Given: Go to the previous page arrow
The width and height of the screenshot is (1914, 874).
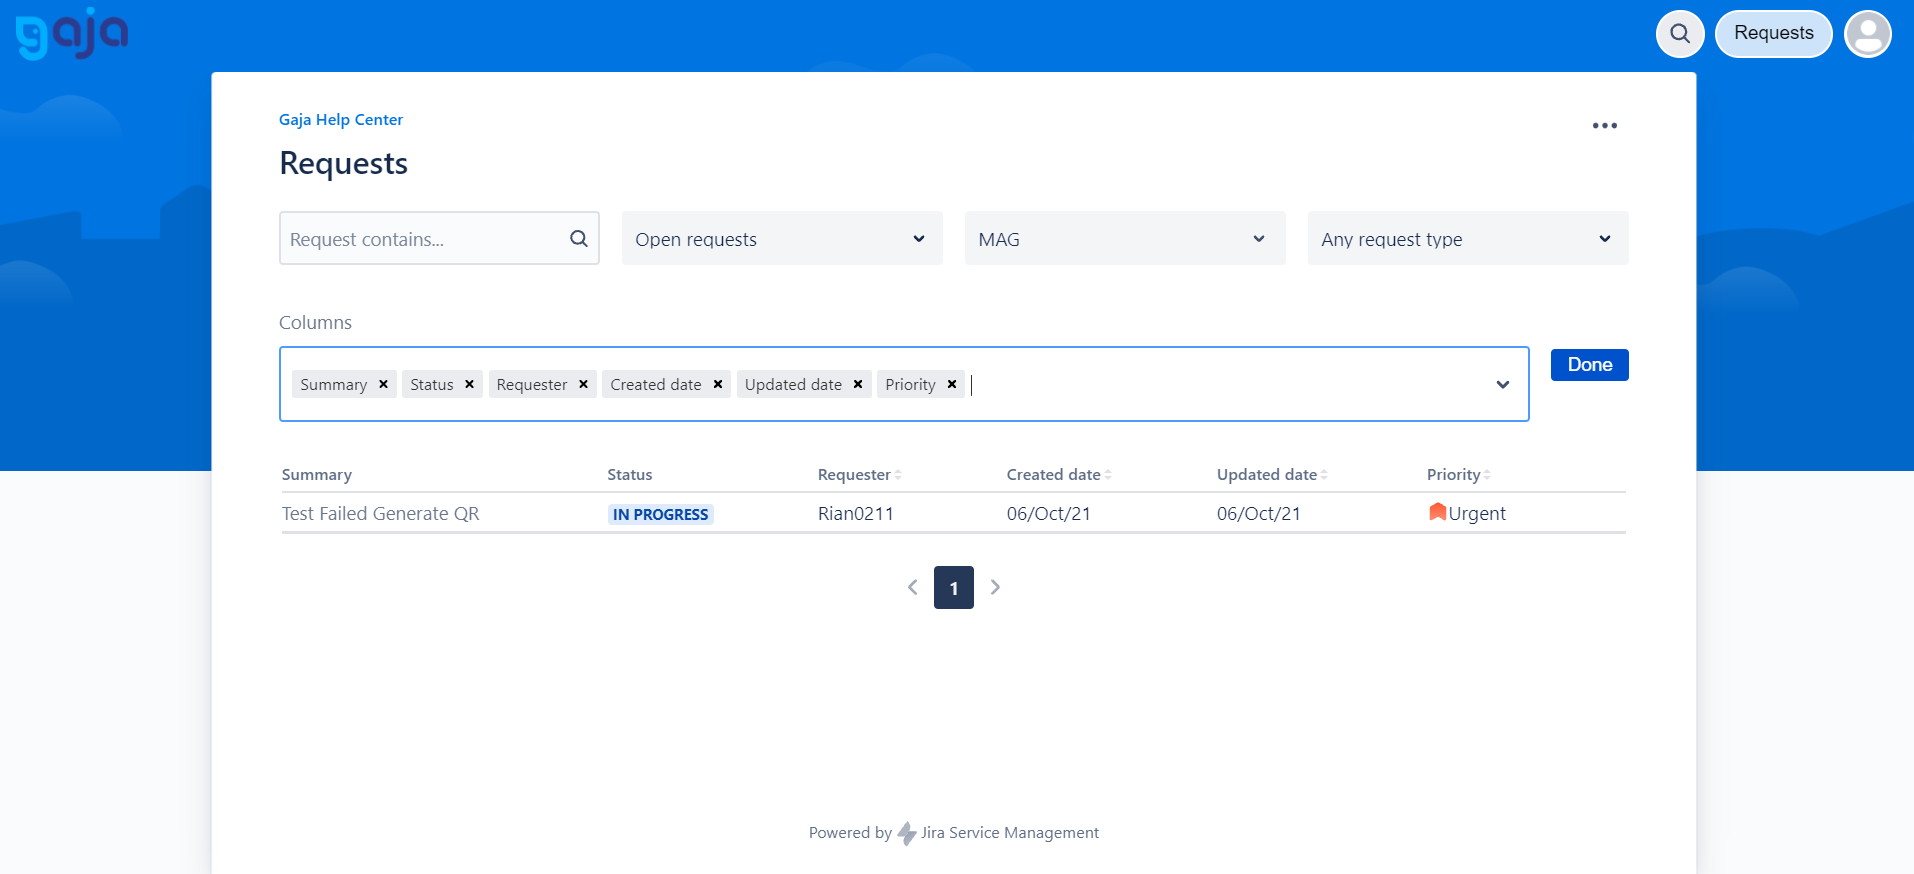Looking at the screenshot, I should pyautogui.click(x=912, y=587).
